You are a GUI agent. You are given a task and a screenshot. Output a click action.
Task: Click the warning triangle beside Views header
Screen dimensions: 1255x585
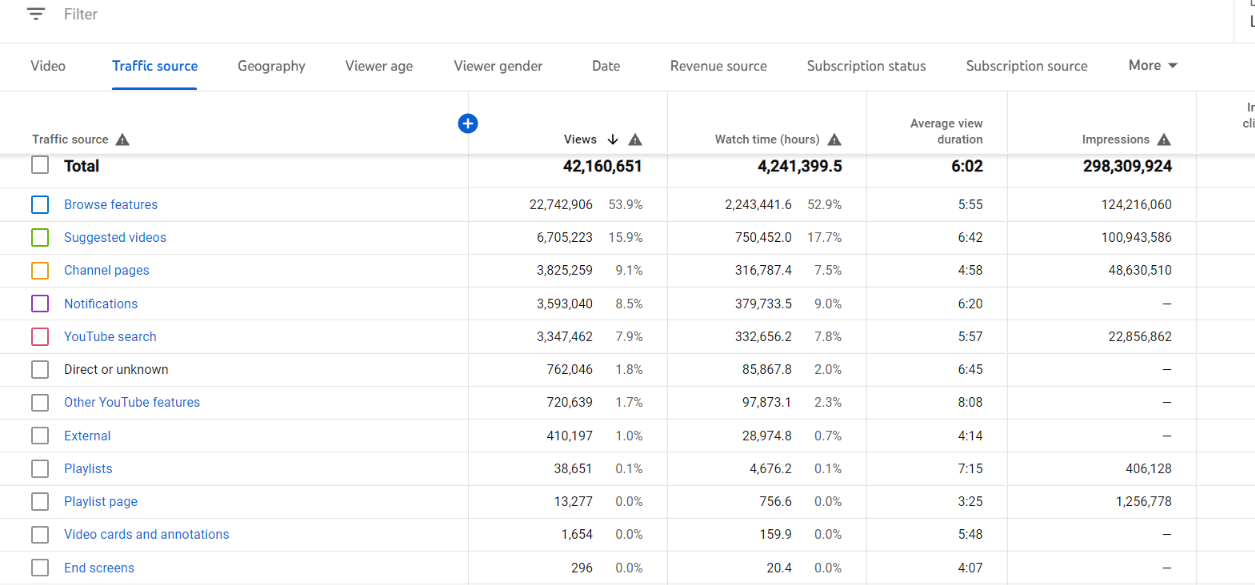[635, 140]
